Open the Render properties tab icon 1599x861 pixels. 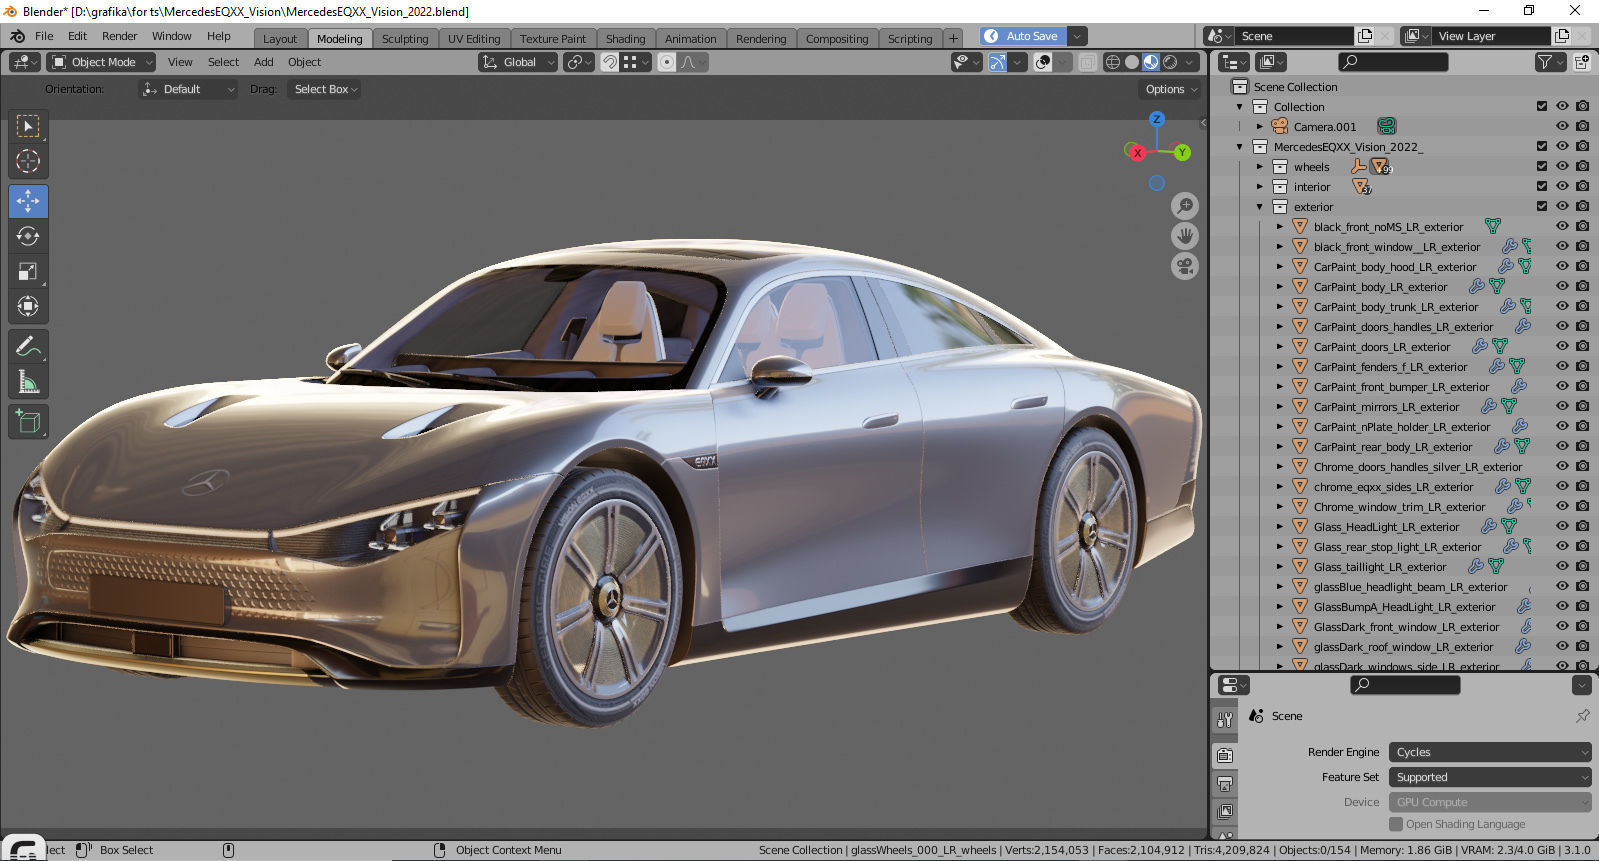point(1225,755)
